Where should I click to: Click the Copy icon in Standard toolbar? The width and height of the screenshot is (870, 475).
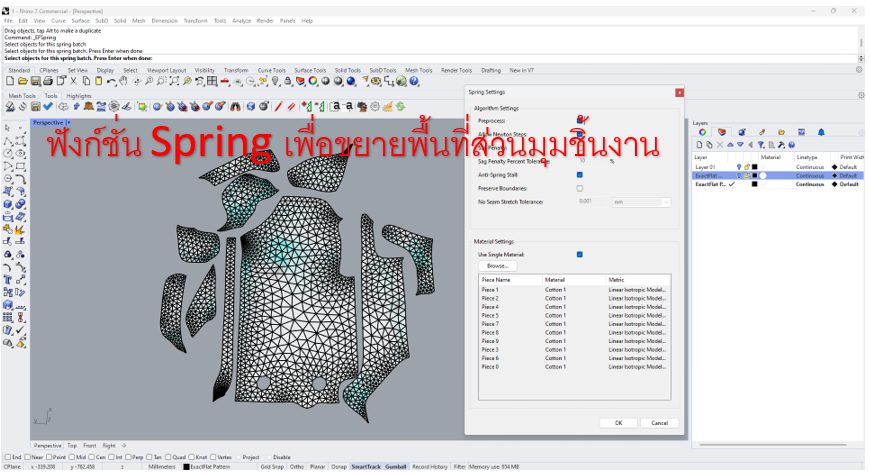pyautogui.click(x=86, y=82)
